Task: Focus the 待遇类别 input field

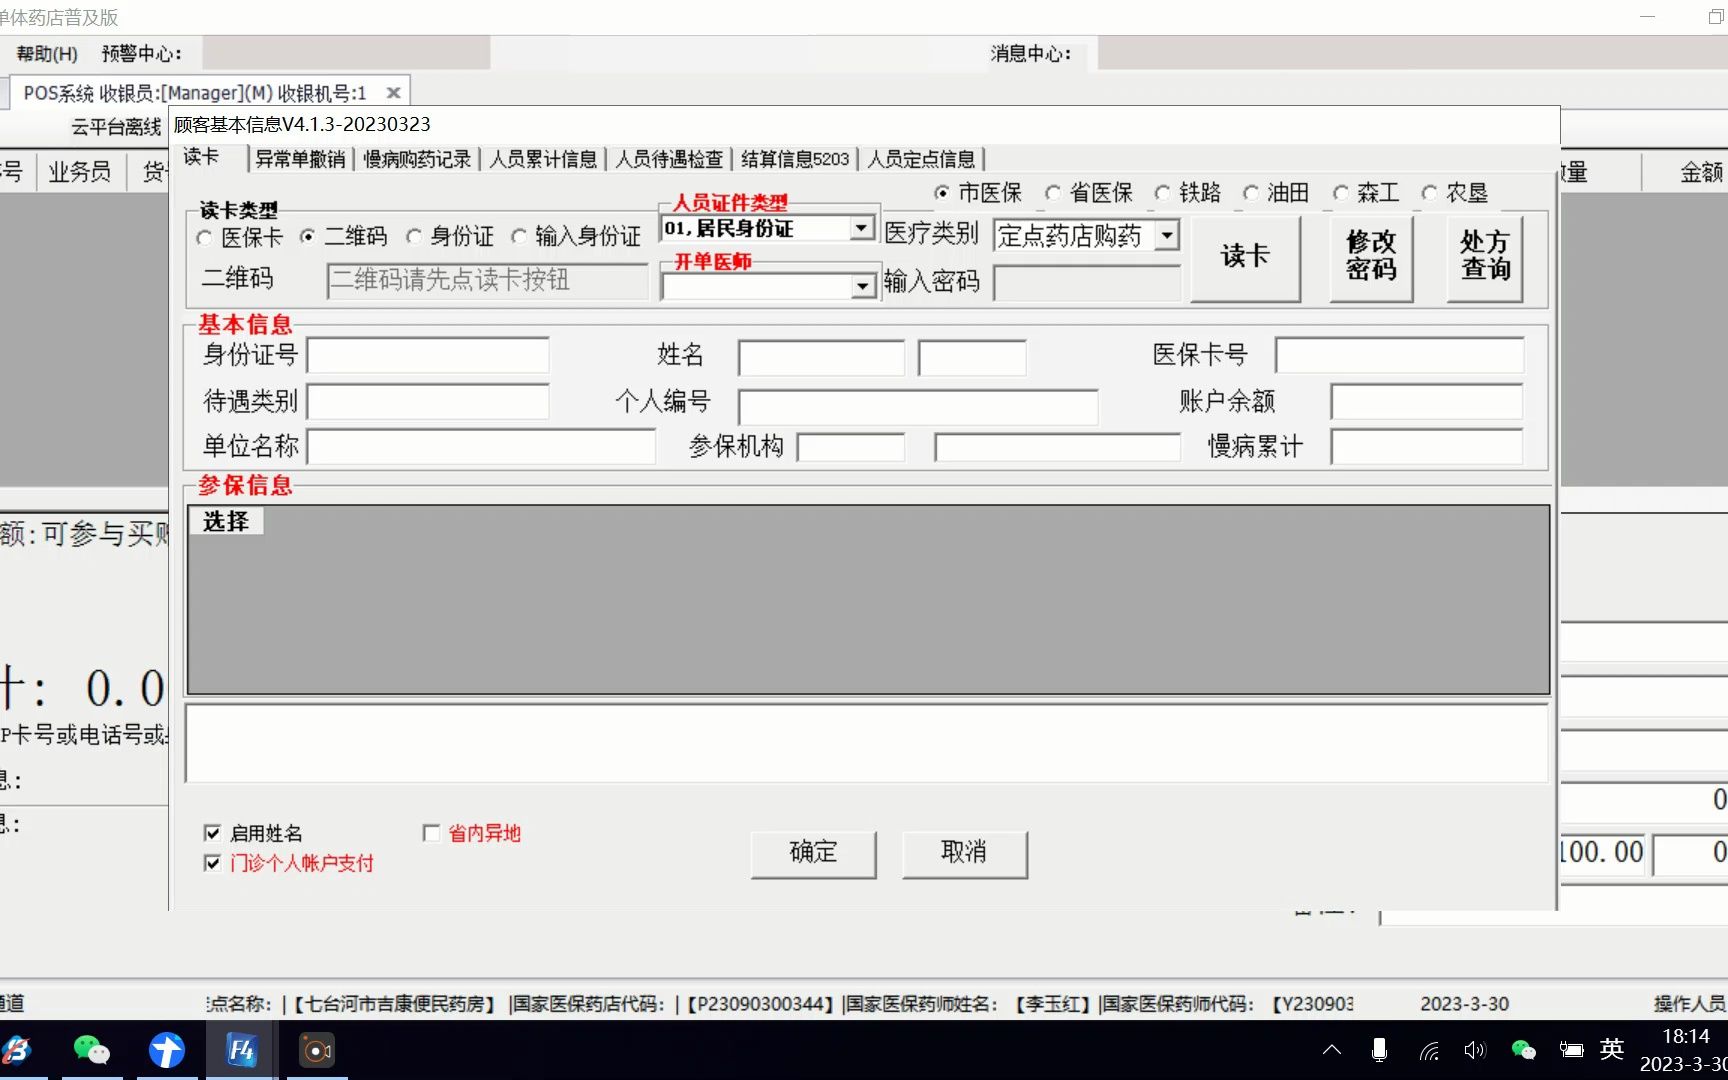Action: click(428, 402)
